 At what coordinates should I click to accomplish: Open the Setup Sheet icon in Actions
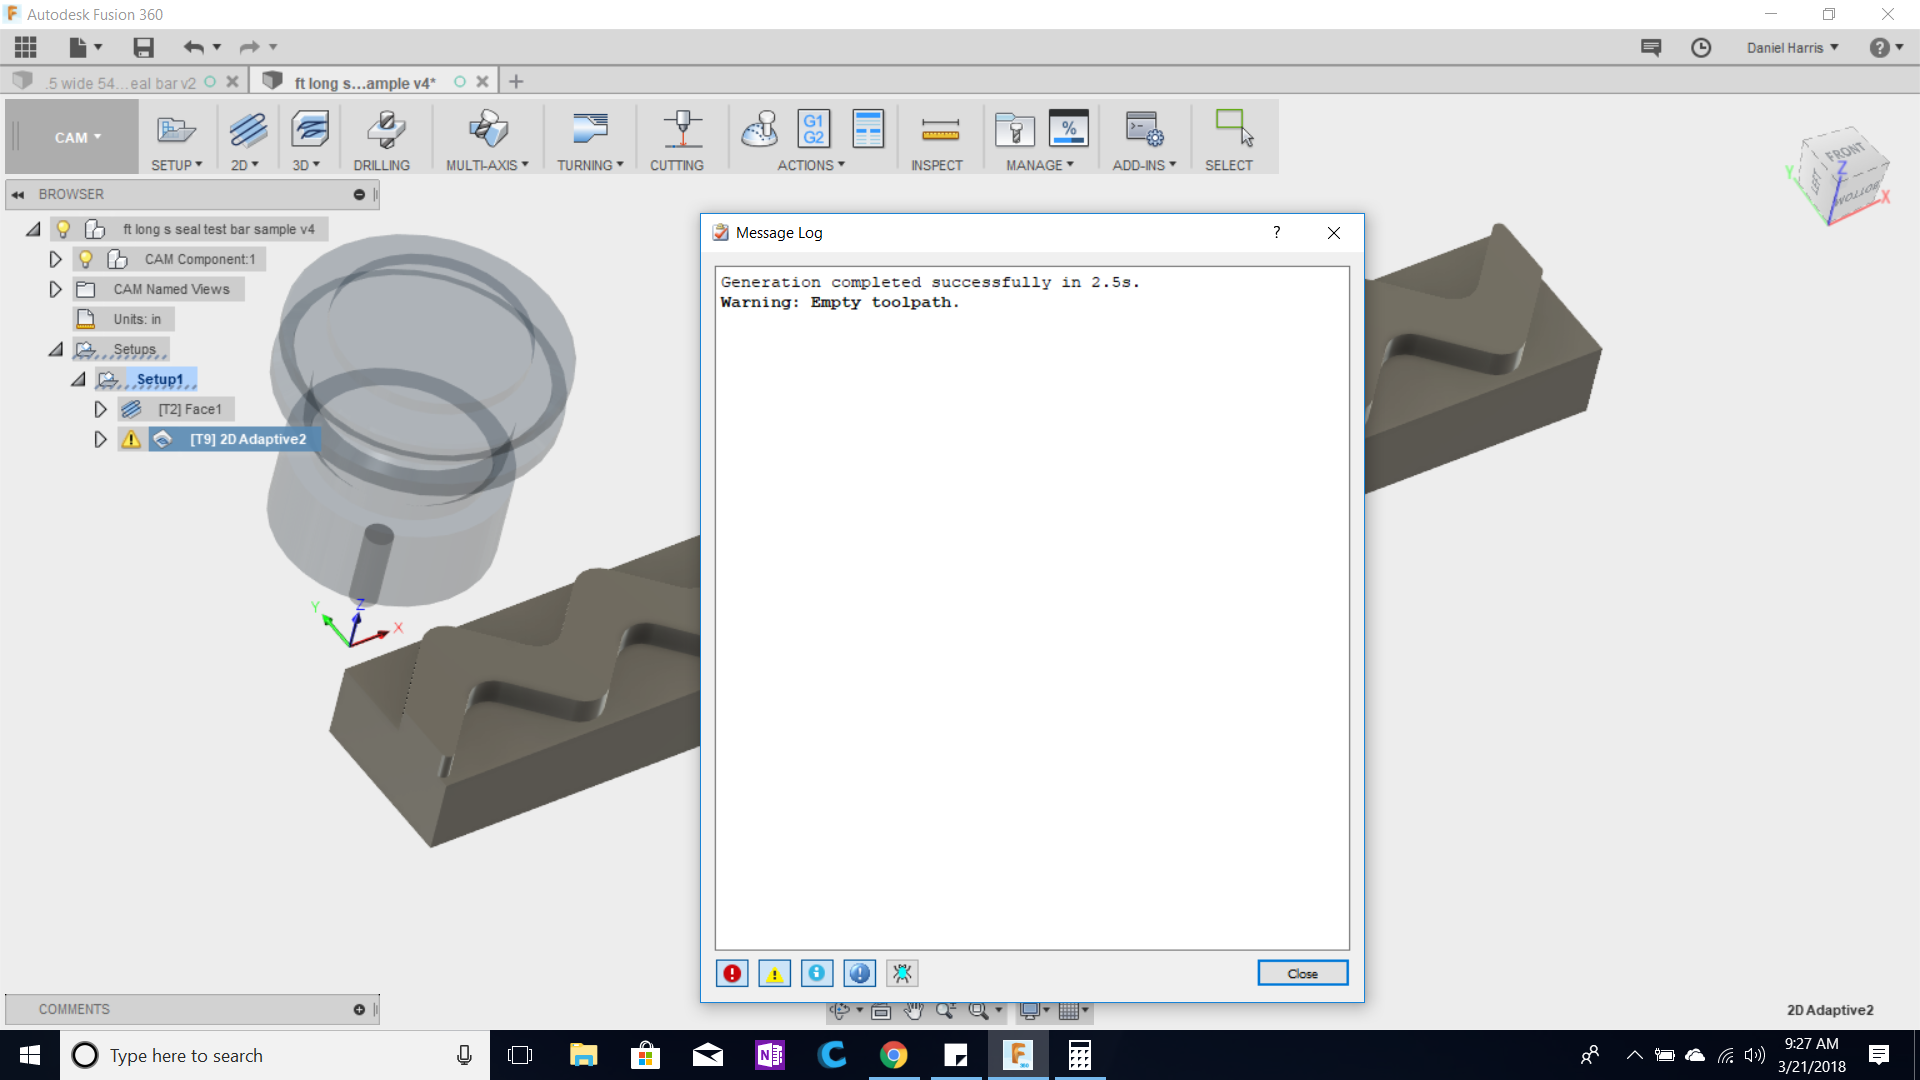pyautogui.click(x=868, y=130)
